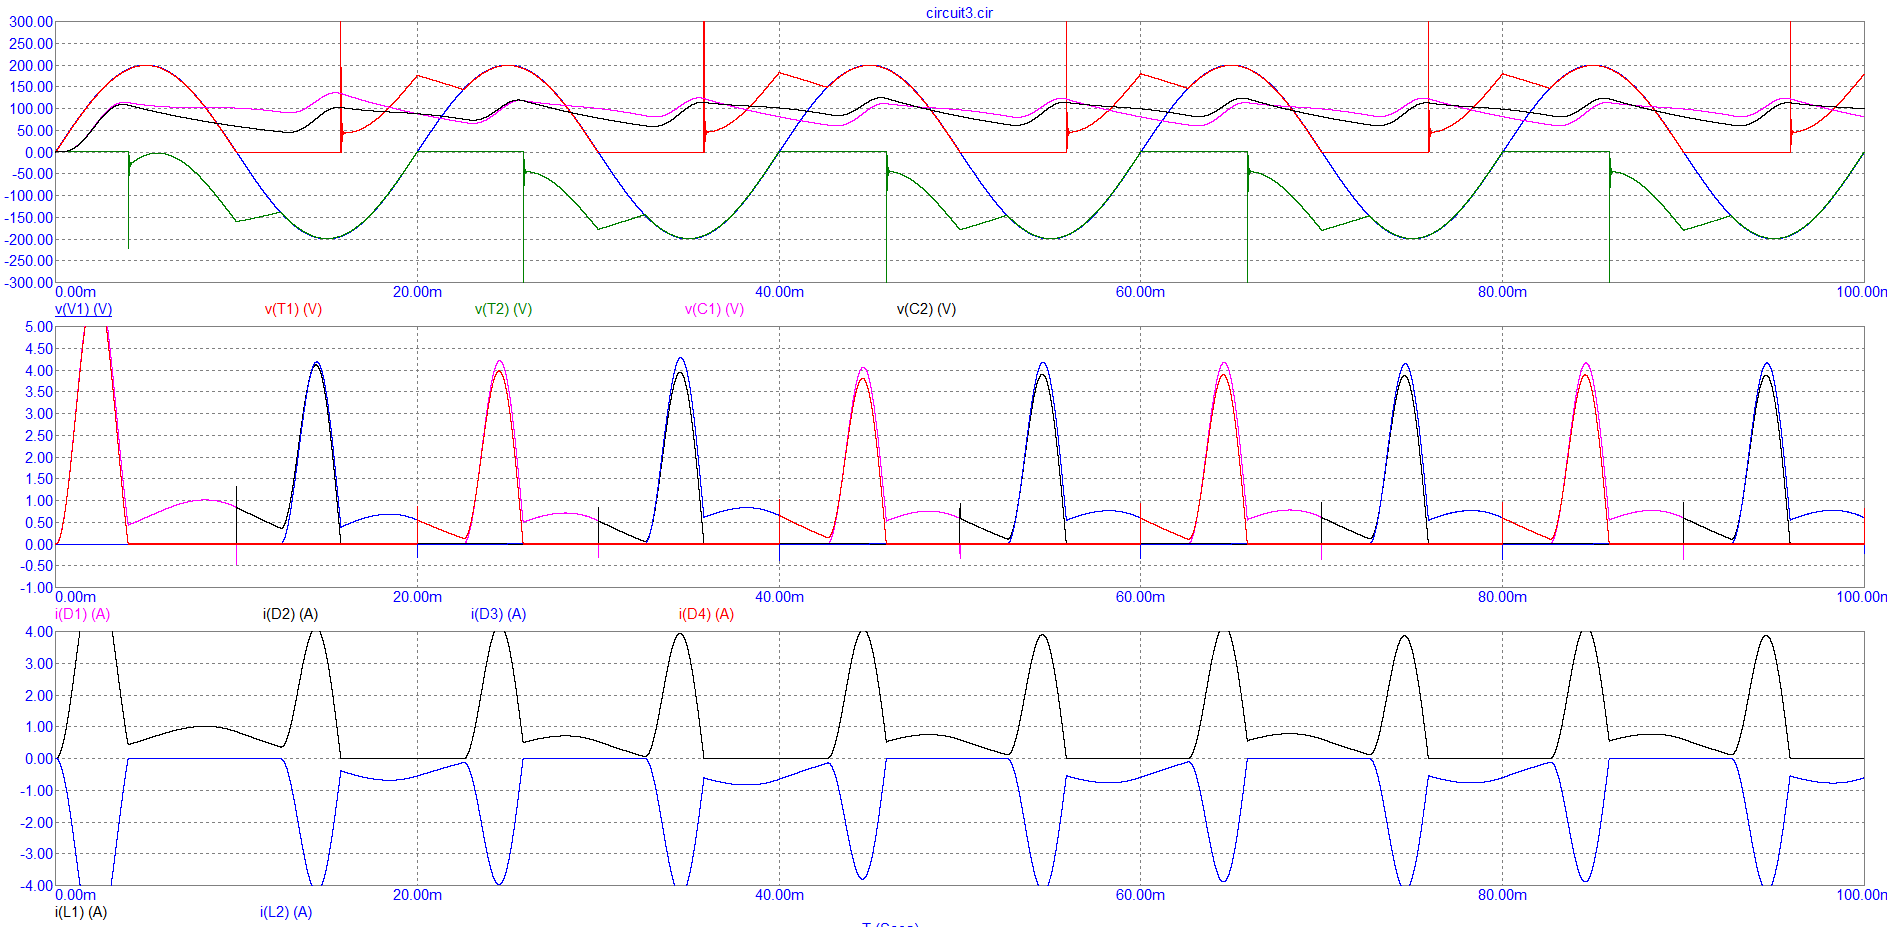Click the -0.50 value on diode current axis
This screenshot has width=1887, height=927.
(37, 566)
